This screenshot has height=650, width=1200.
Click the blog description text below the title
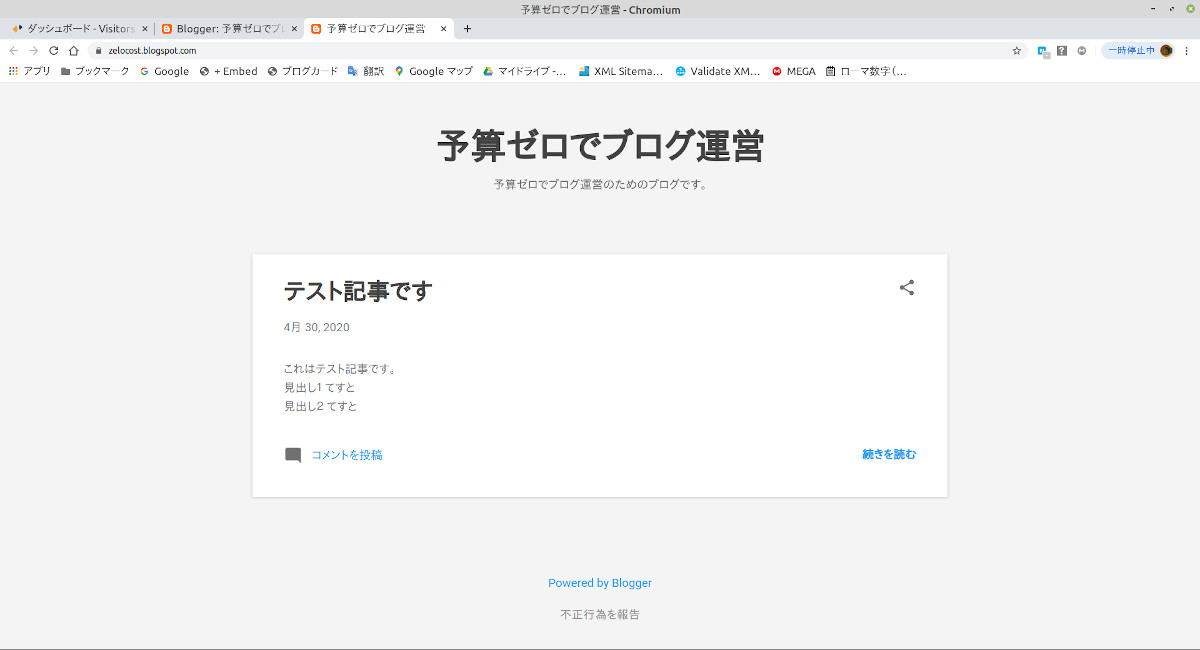coord(600,185)
